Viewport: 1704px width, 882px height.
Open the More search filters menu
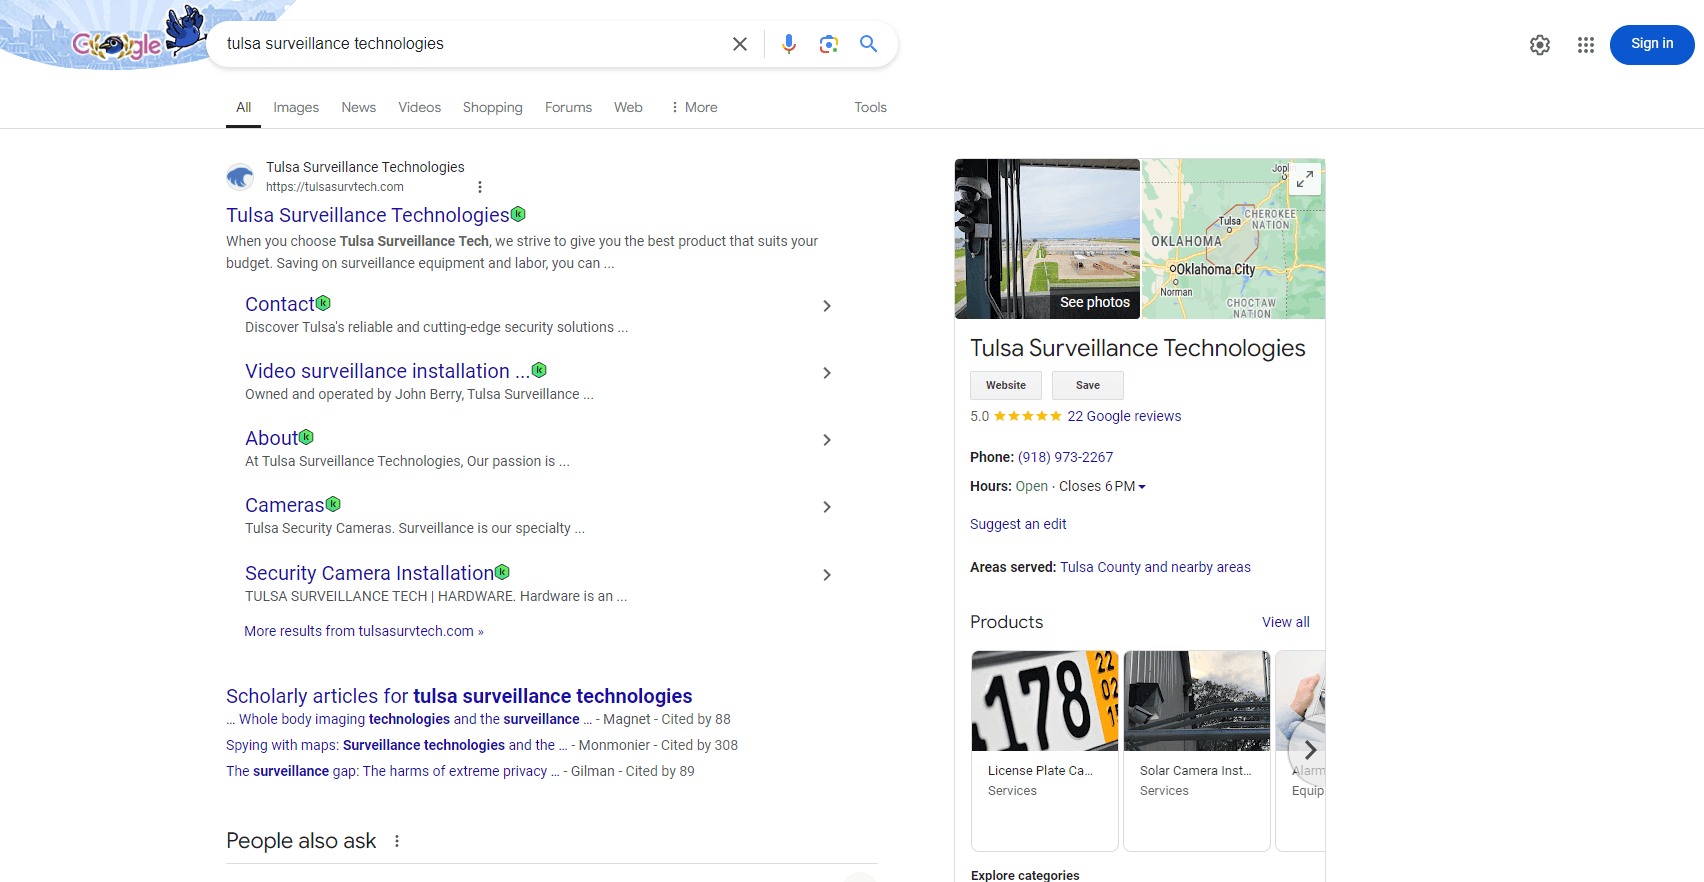click(693, 107)
